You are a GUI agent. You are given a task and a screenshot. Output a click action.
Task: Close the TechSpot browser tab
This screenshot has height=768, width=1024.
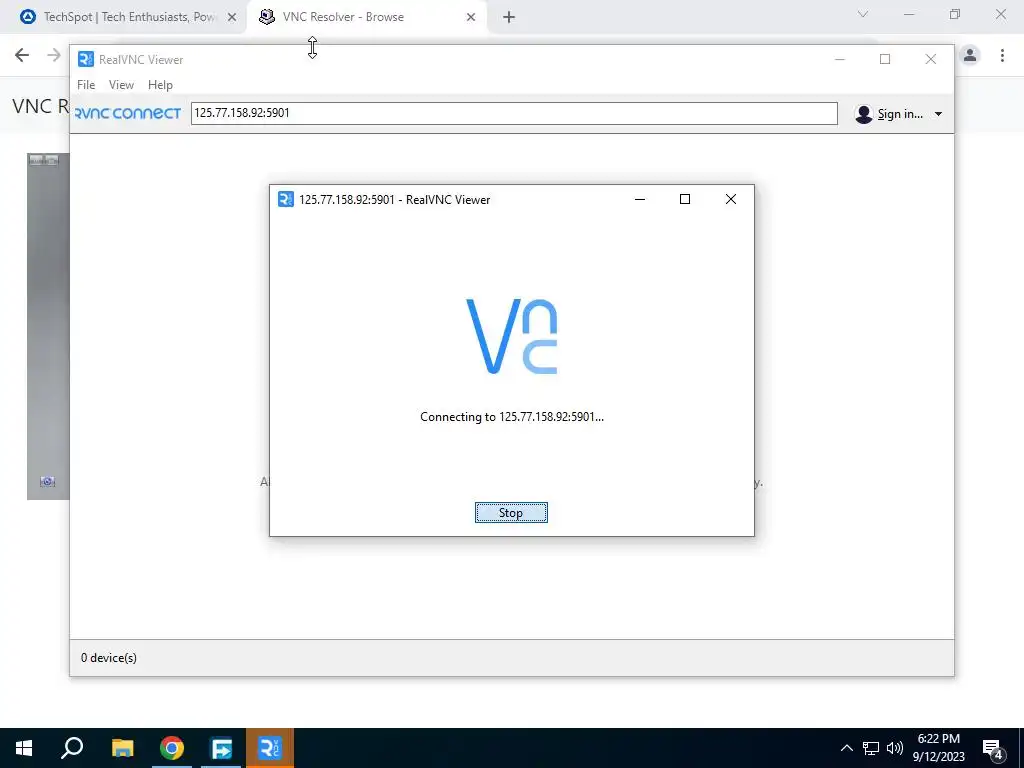pos(232,17)
